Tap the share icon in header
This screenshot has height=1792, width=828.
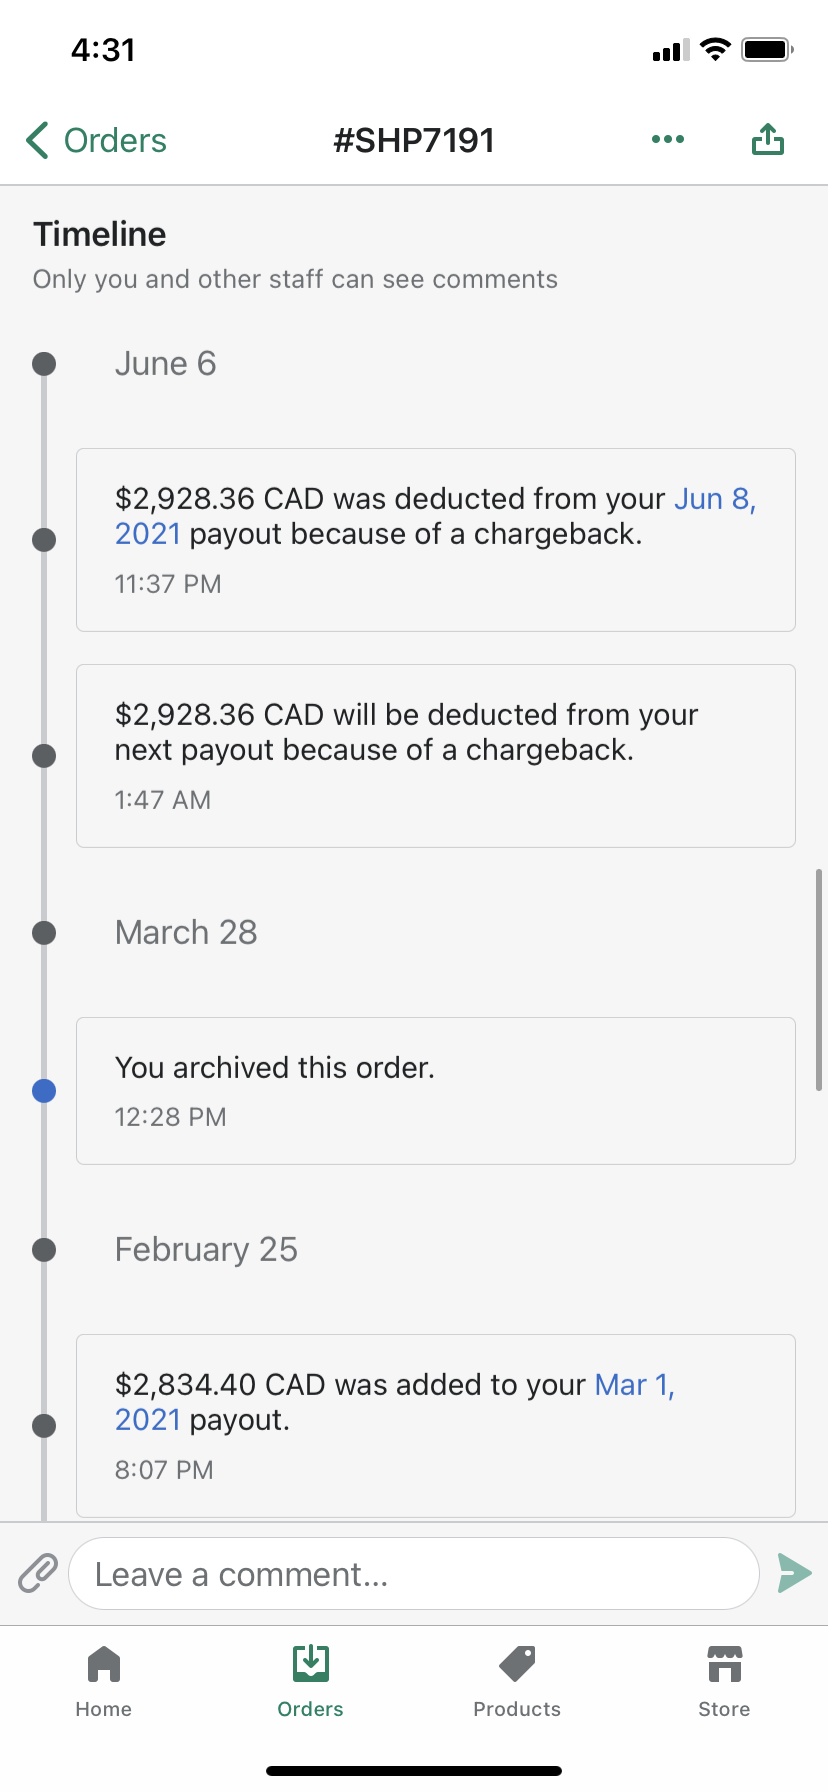pyautogui.click(x=767, y=140)
